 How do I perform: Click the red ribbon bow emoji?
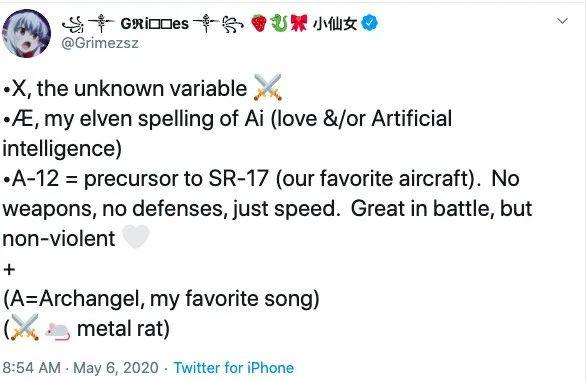(299, 23)
